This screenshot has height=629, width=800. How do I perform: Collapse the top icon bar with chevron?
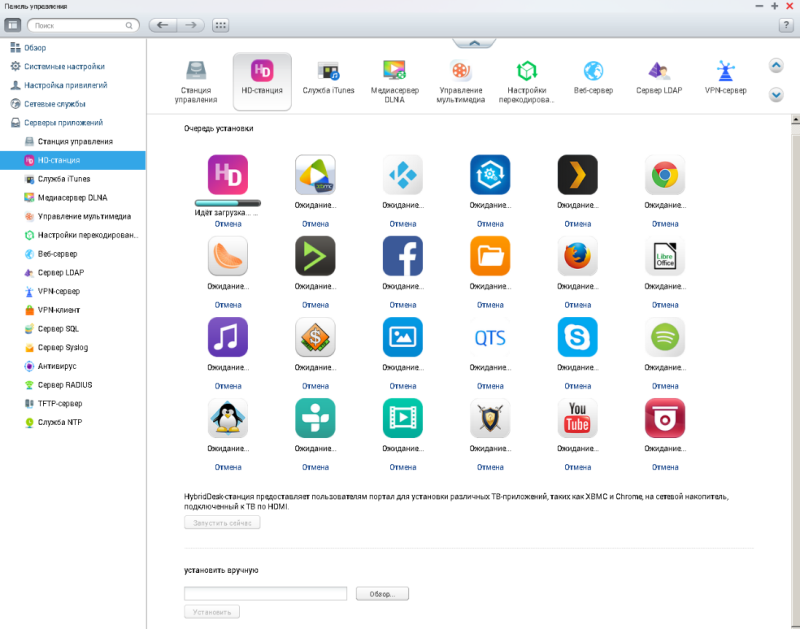474,43
